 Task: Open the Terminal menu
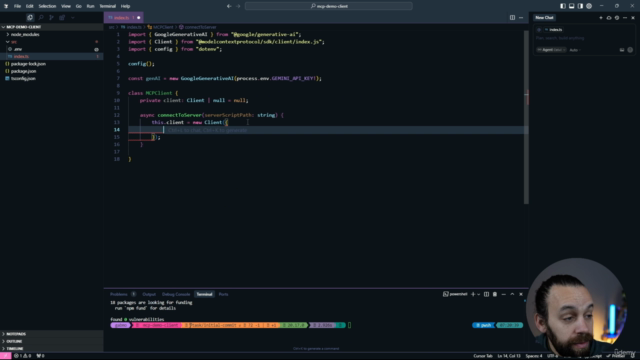coord(108,6)
